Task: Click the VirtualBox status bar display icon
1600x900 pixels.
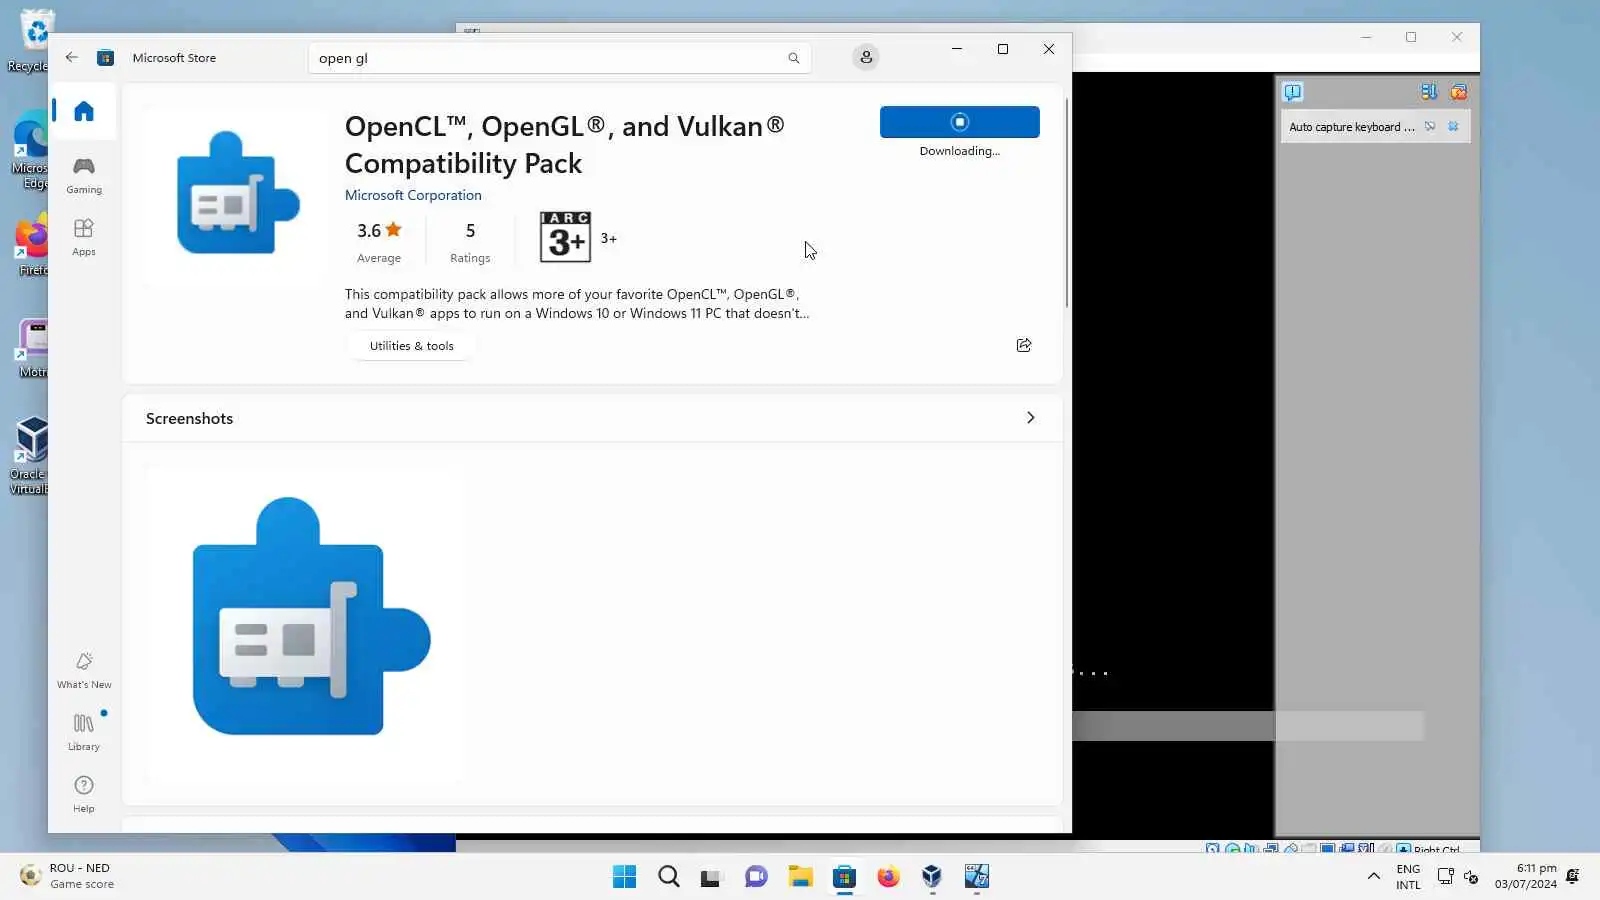Action: click(1327, 849)
